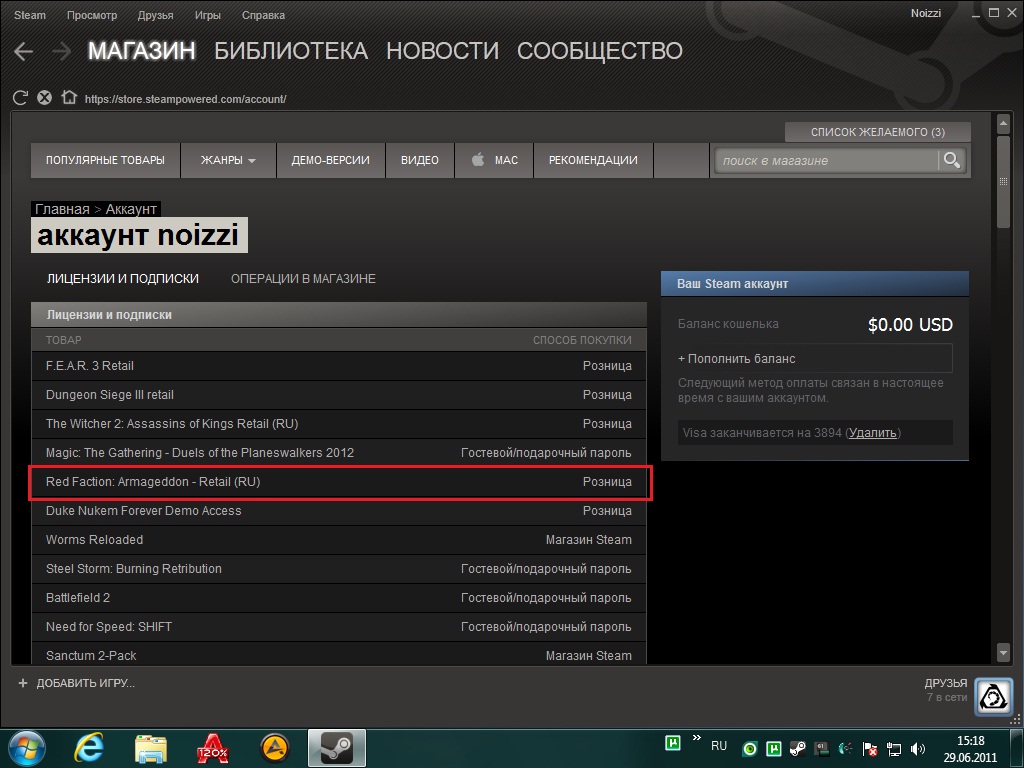
Task: Select the Need for Speed: SHIFT row
Action: pyautogui.click(x=338, y=626)
